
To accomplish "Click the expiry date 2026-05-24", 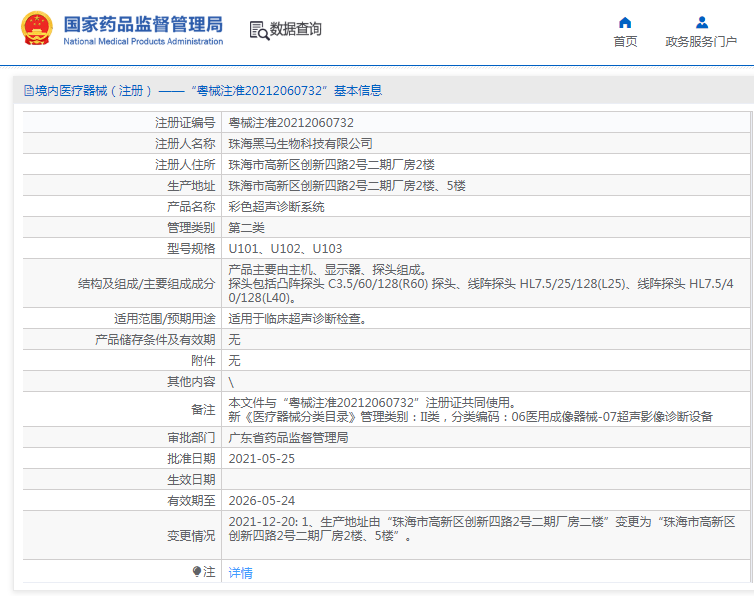I will click(x=262, y=500).
